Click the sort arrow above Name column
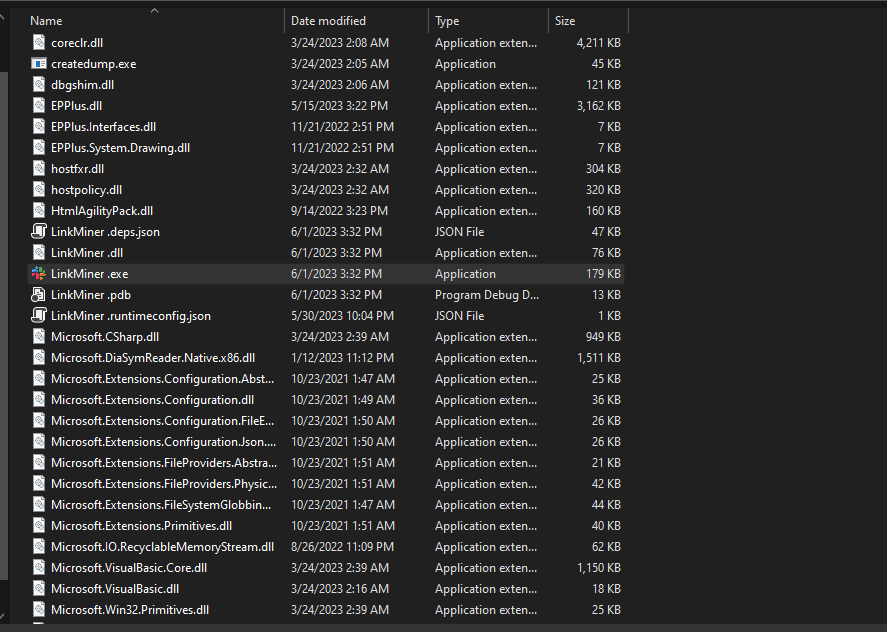Image resolution: width=887 pixels, height=632 pixels. click(154, 10)
